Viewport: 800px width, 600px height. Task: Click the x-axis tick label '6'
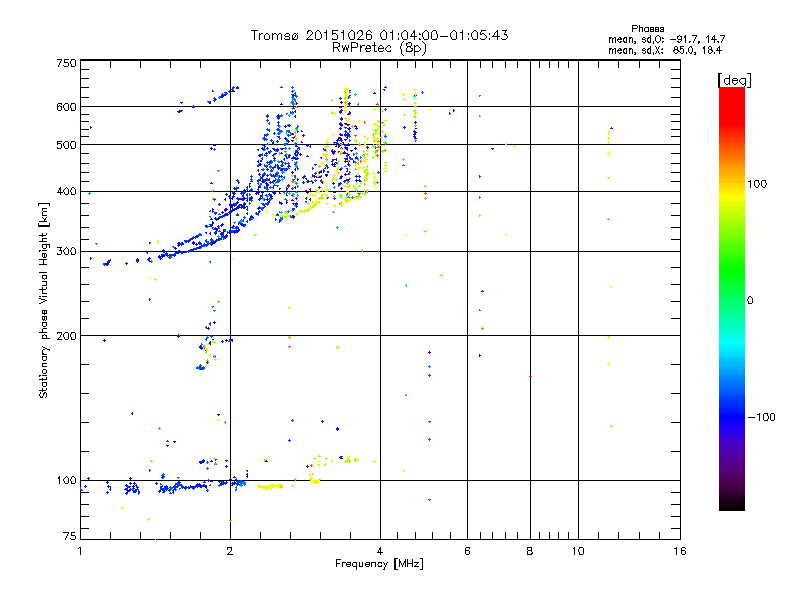click(467, 551)
